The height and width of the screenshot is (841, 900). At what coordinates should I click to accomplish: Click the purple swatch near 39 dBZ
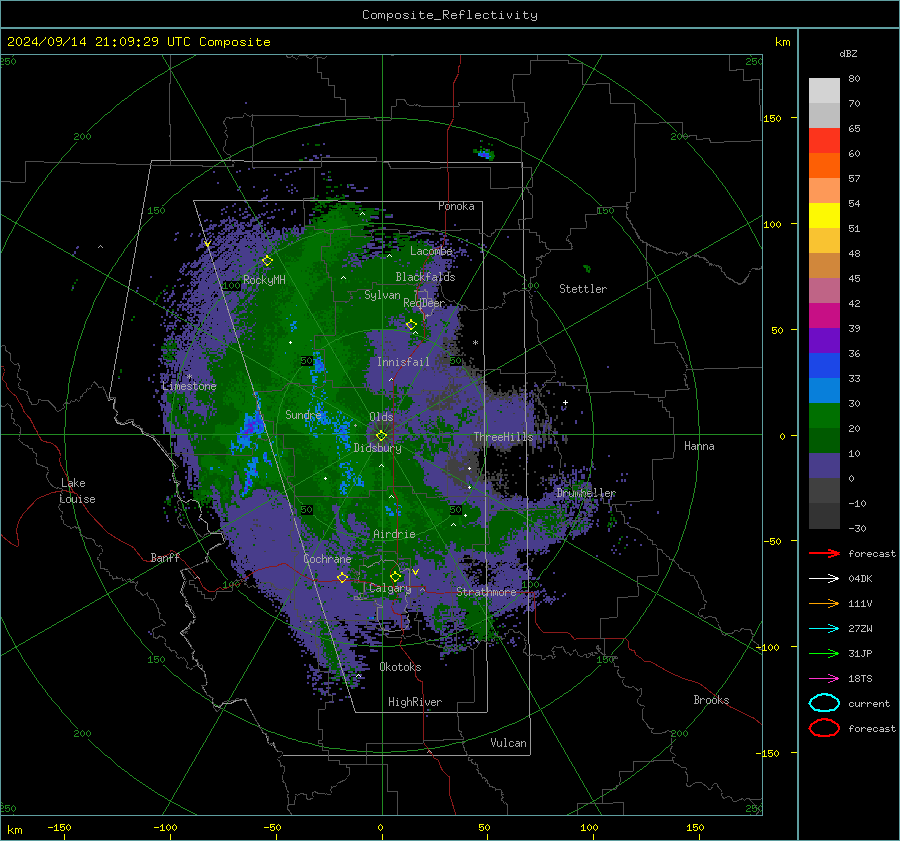coord(824,340)
